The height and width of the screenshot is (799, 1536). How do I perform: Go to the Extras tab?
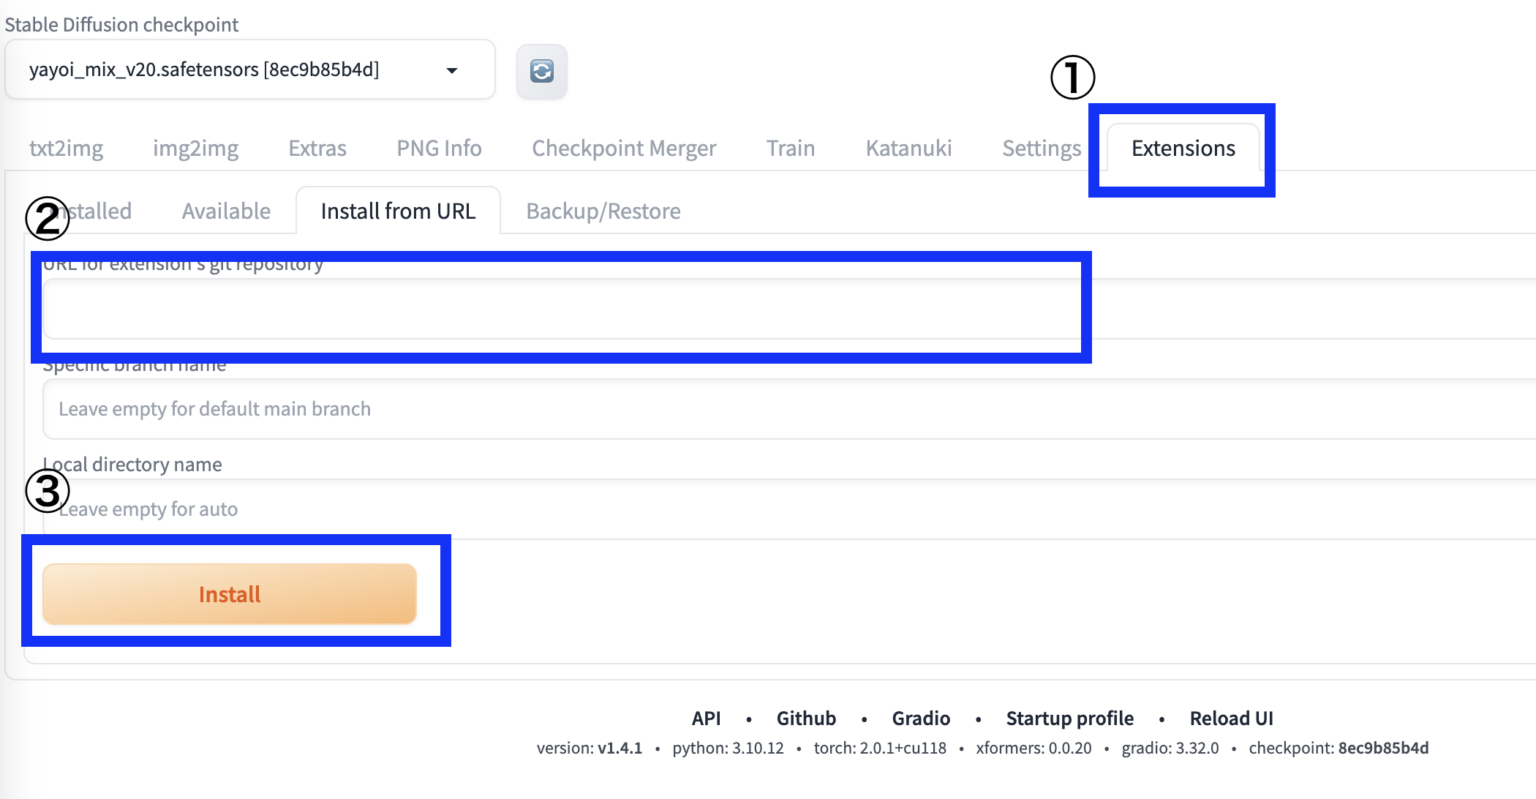[317, 148]
